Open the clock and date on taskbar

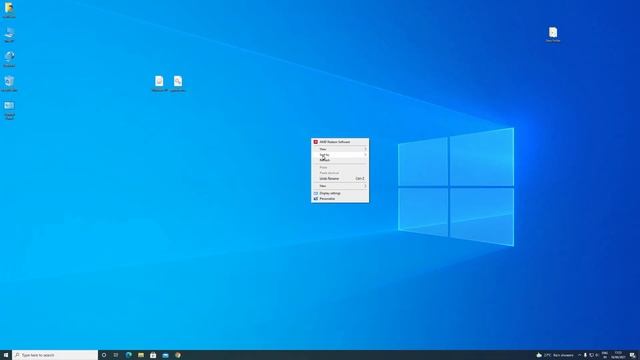tap(618, 355)
